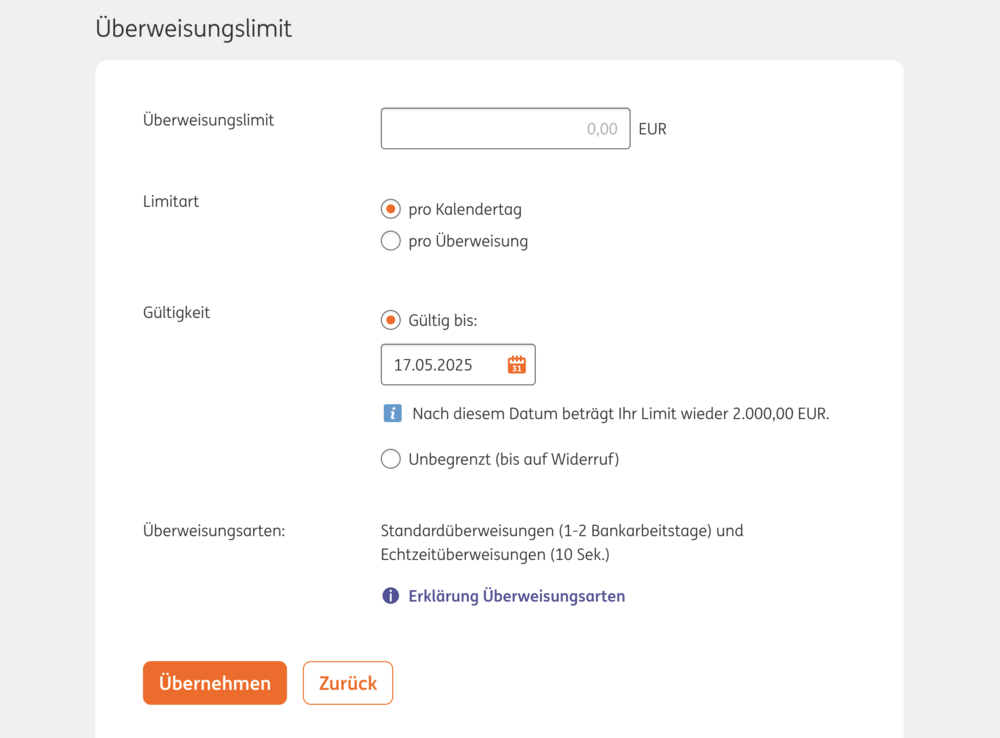Screen dimensions: 1000x738
Task: Select the 'pro Kalendertag' radio button
Action: pyautogui.click(x=391, y=210)
